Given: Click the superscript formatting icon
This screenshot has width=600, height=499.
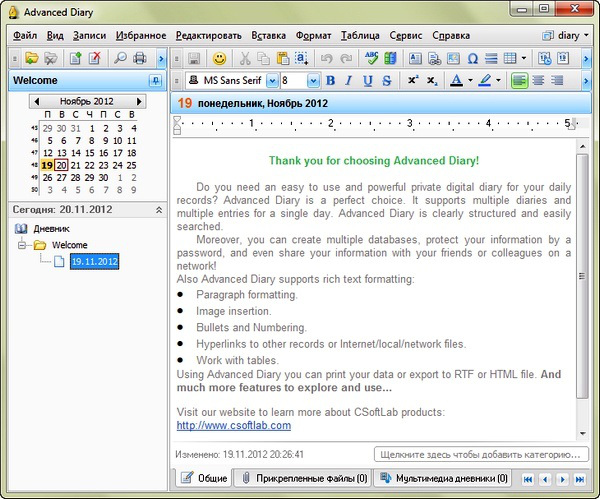Looking at the screenshot, I should 413,80.
